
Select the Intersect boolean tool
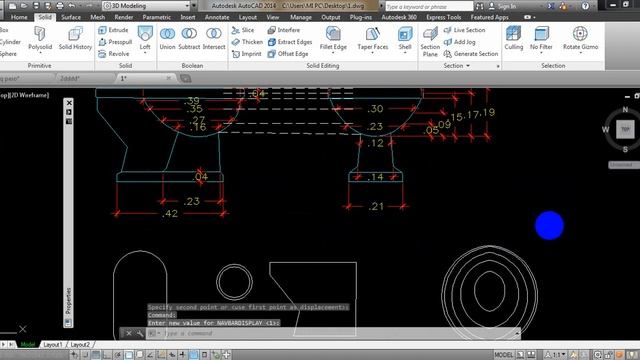pyautogui.click(x=214, y=38)
